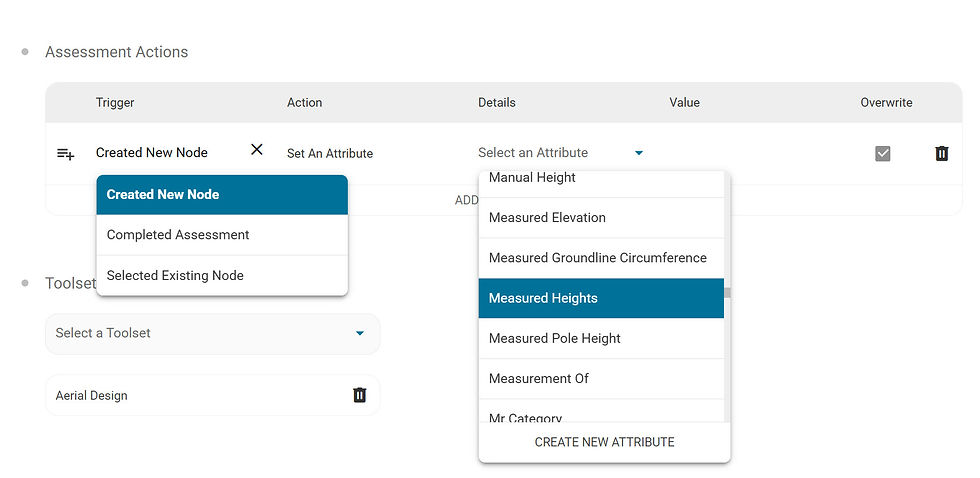Click the Set An Attribute action field
This screenshot has height=478, width=980.
[330, 154]
